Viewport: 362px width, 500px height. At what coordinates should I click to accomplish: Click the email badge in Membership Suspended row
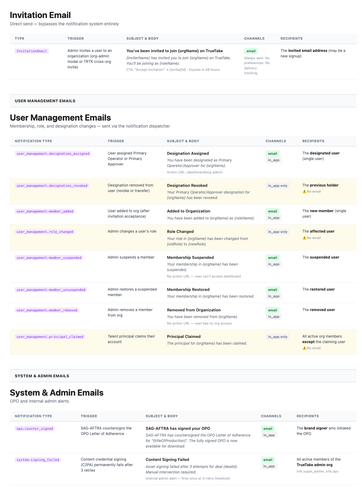[x=273, y=258]
